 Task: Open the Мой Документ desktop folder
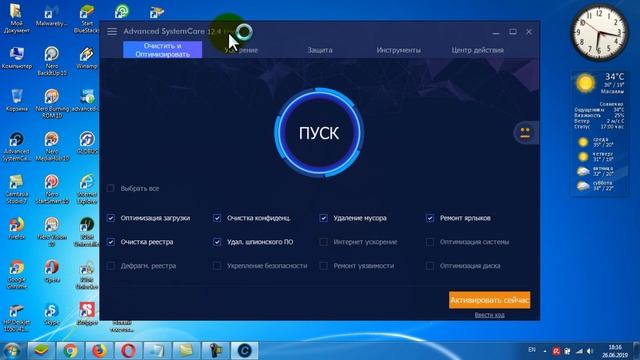[x=16, y=18]
